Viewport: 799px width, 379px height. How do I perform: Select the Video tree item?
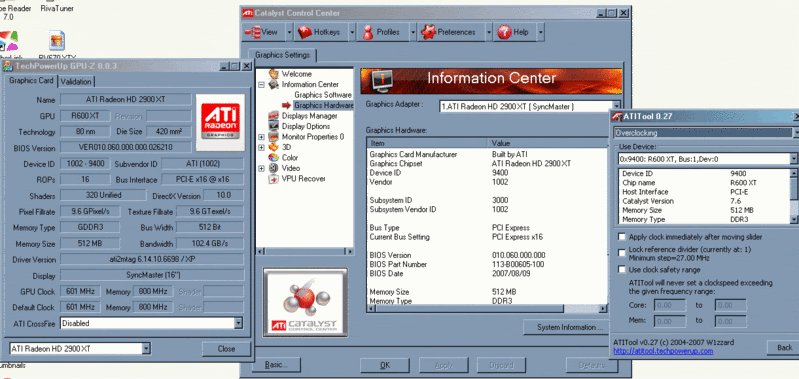coord(290,168)
